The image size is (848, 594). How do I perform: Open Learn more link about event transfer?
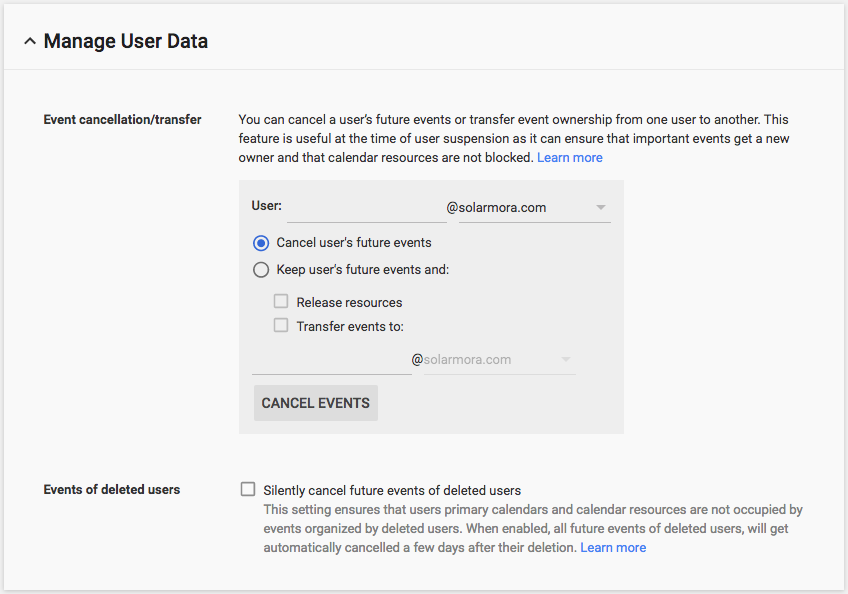(x=570, y=158)
